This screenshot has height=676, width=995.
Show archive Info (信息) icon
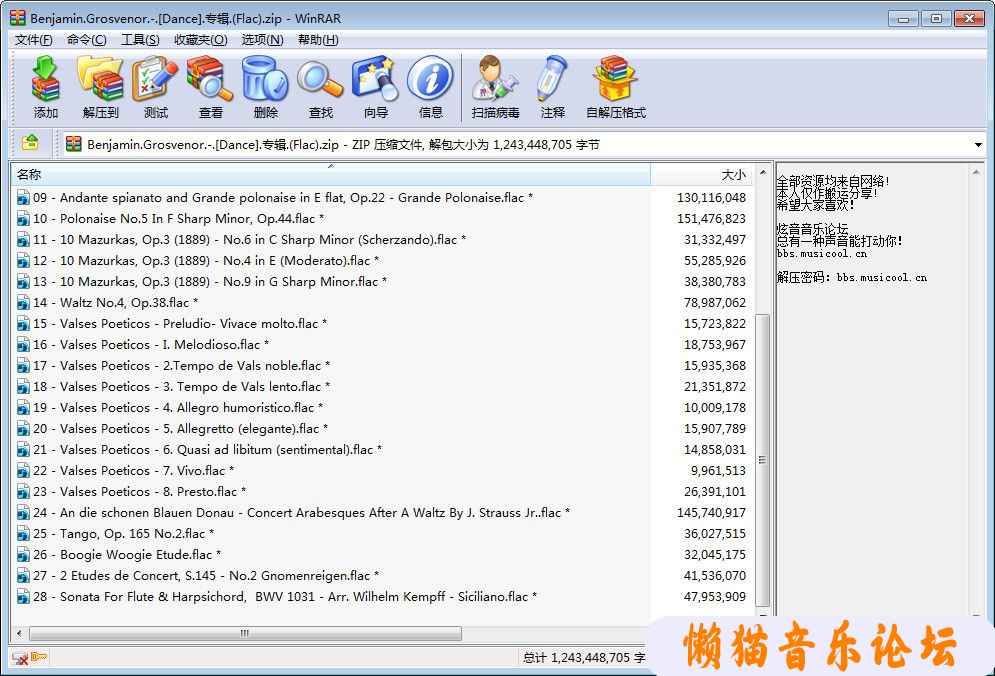click(430, 86)
